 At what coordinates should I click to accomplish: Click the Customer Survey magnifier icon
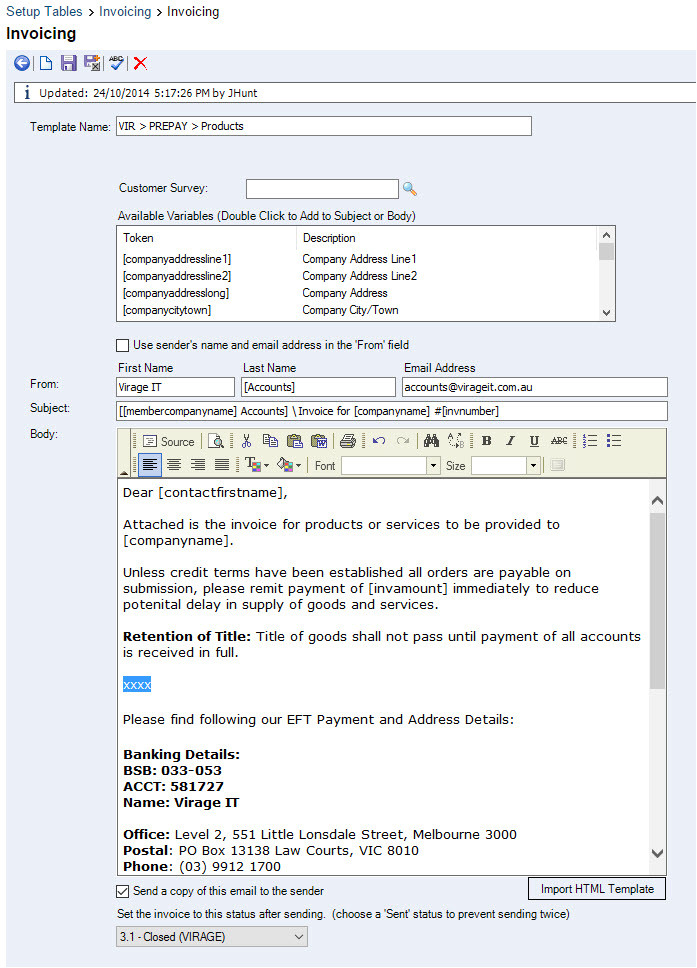409,188
